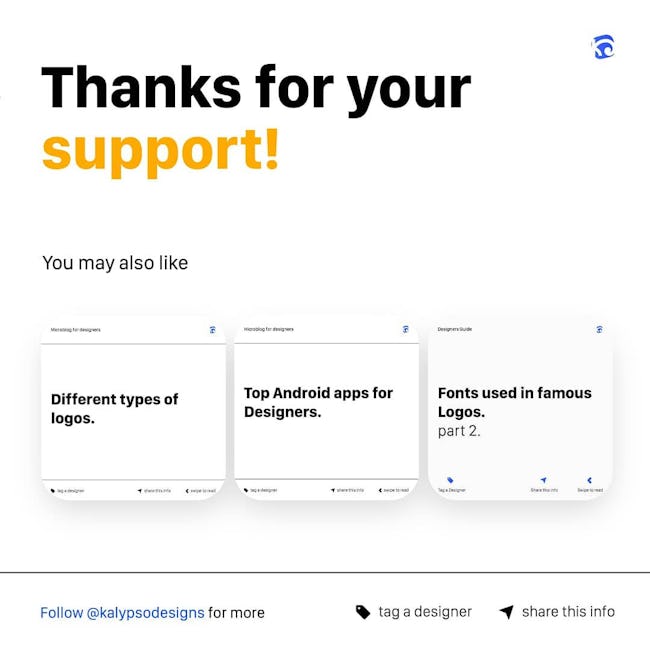Viewport: 650px width, 650px height.
Task: Click the blue swipe chevron in Fonts card
Action: pyautogui.click(x=589, y=480)
